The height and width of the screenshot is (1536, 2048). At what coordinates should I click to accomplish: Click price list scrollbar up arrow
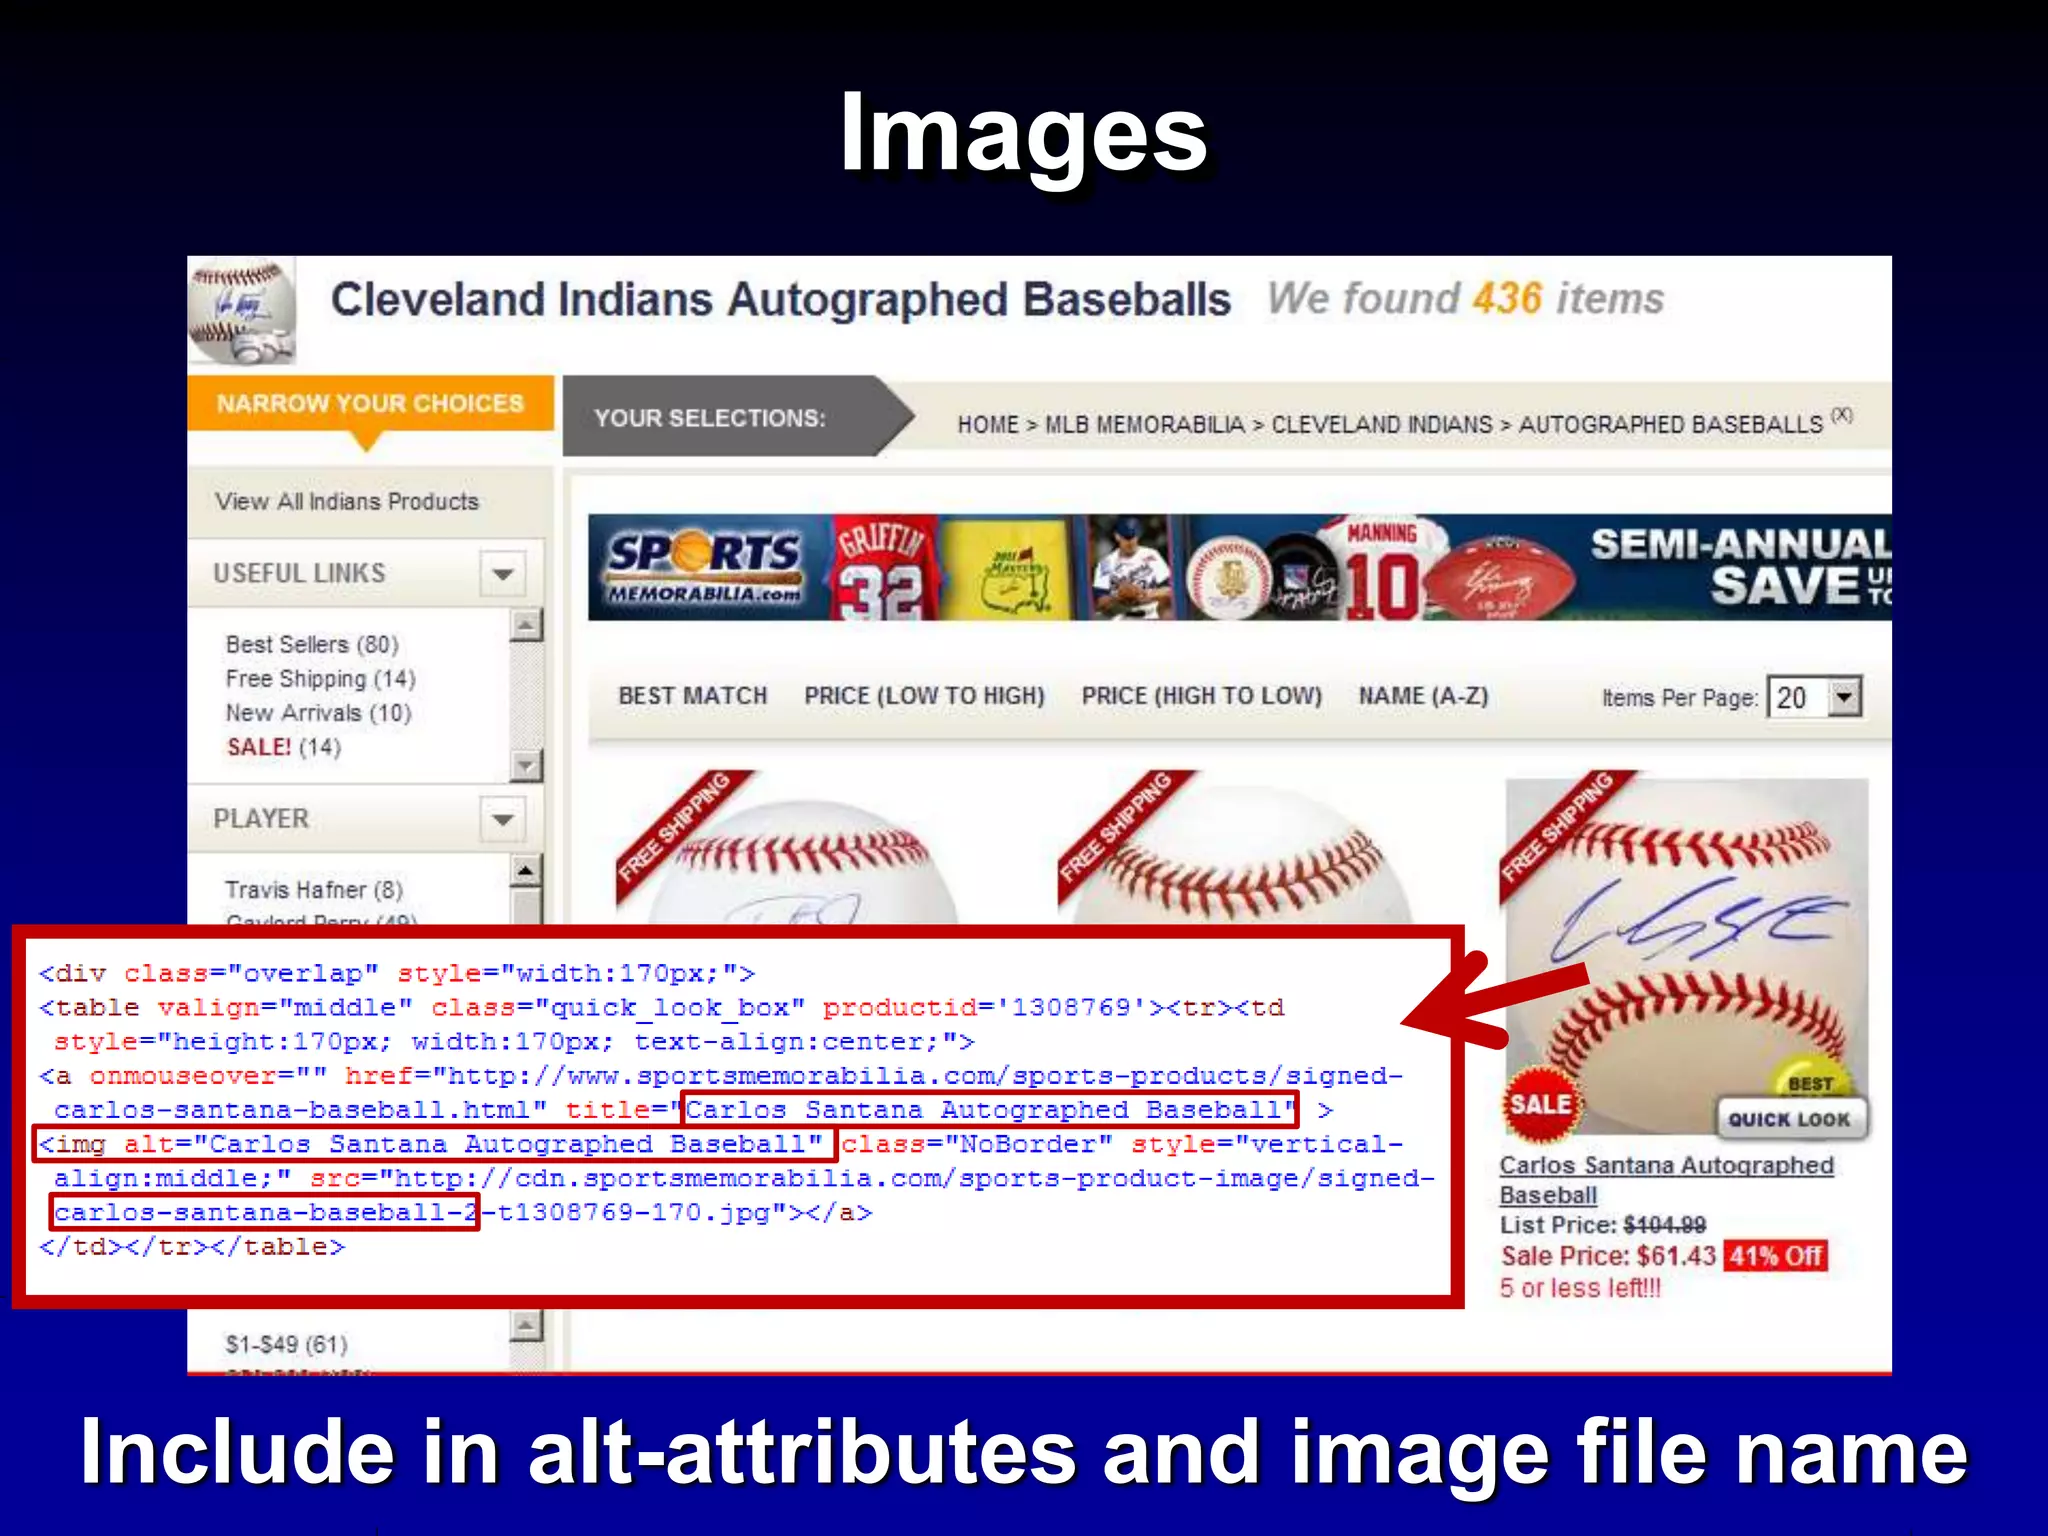(526, 1326)
